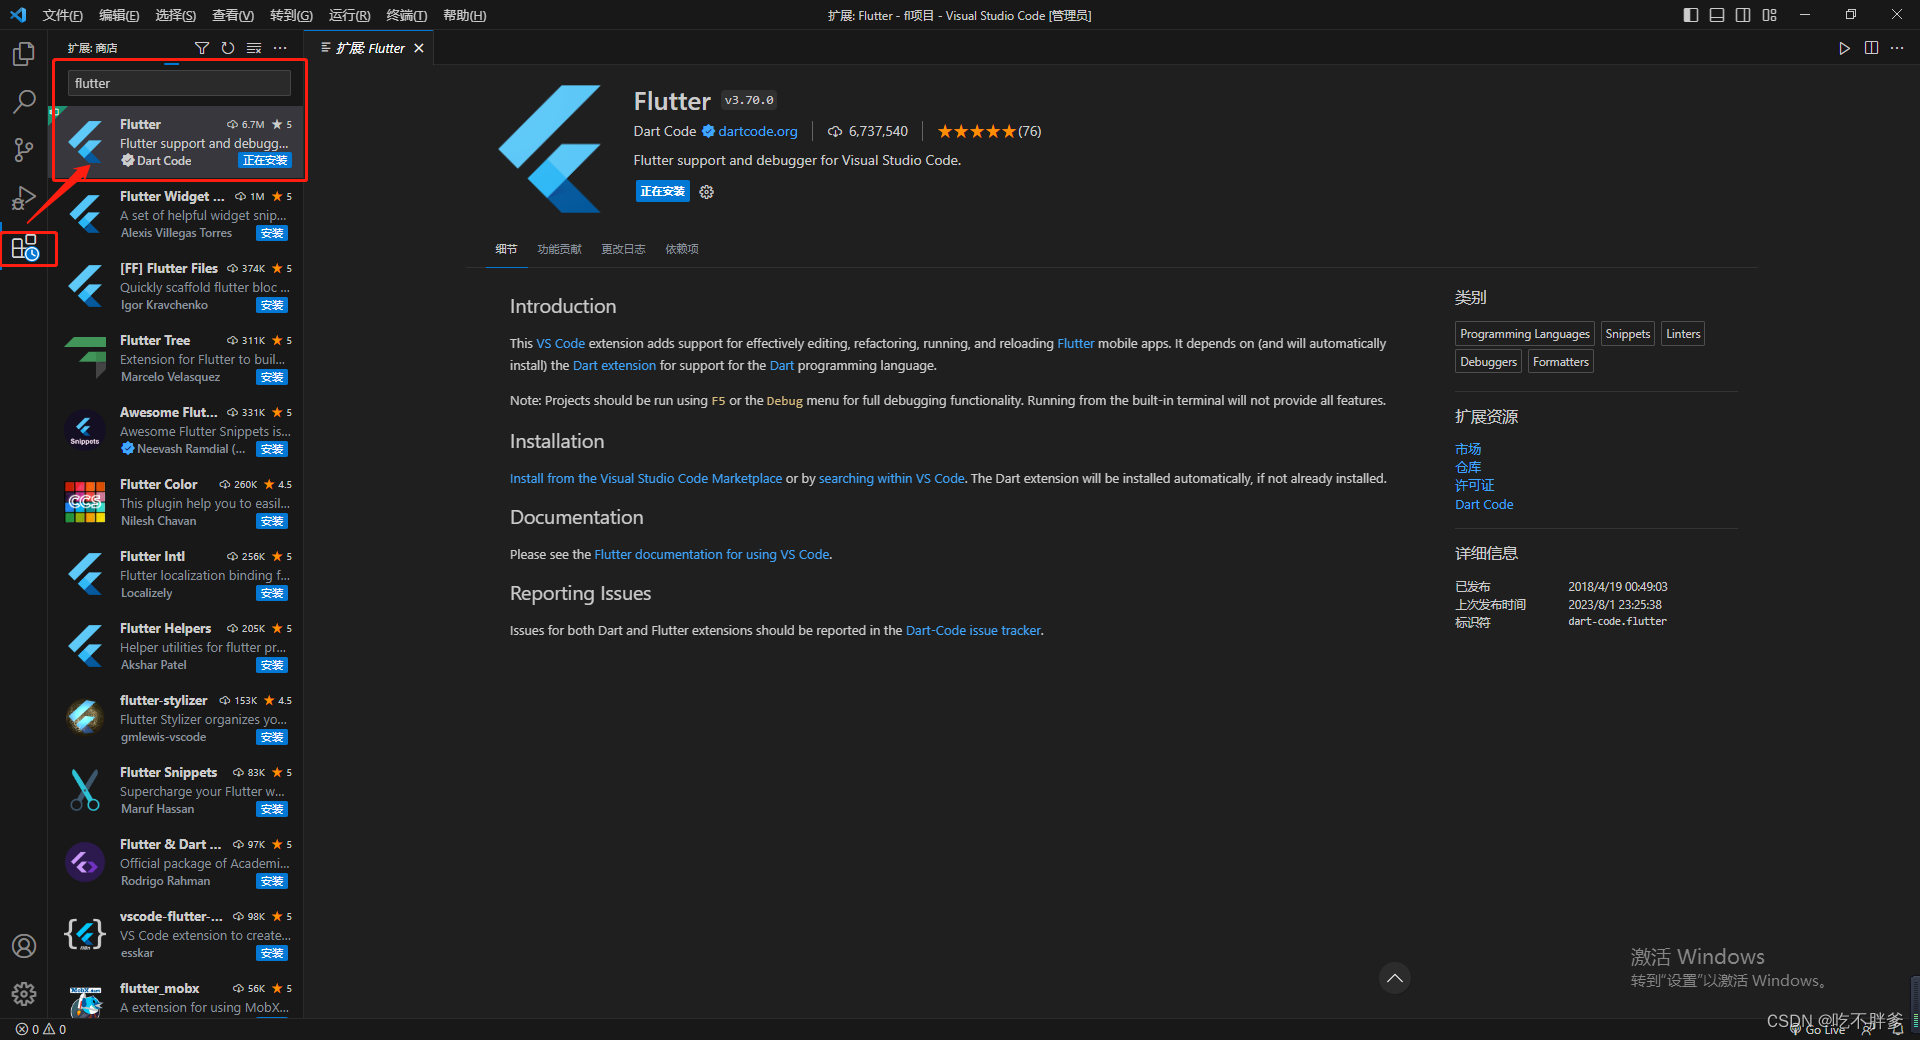This screenshot has height=1040, width=1920.
Task: Jump to top with the up chevron
Action: pyautogui.click(x=1395, y=978)
